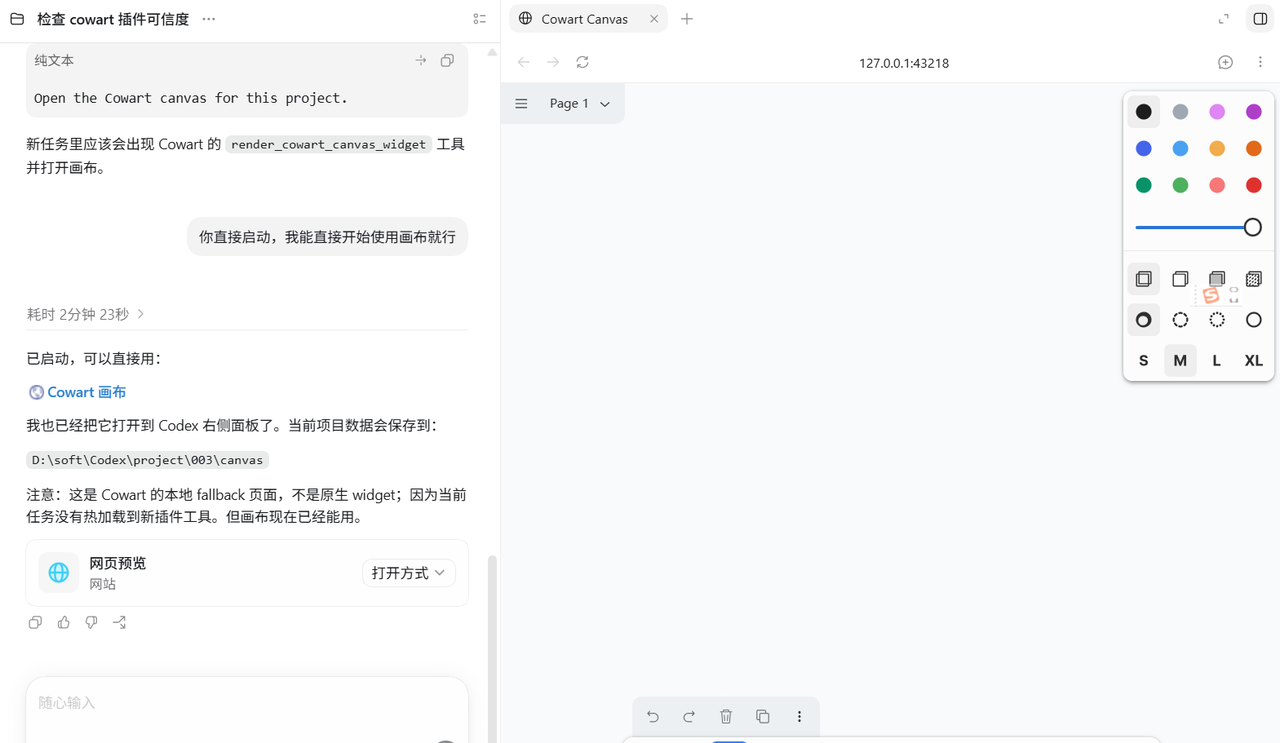Choose size L
Viewport: 1280px width, 743px height.
point(1217,361)
